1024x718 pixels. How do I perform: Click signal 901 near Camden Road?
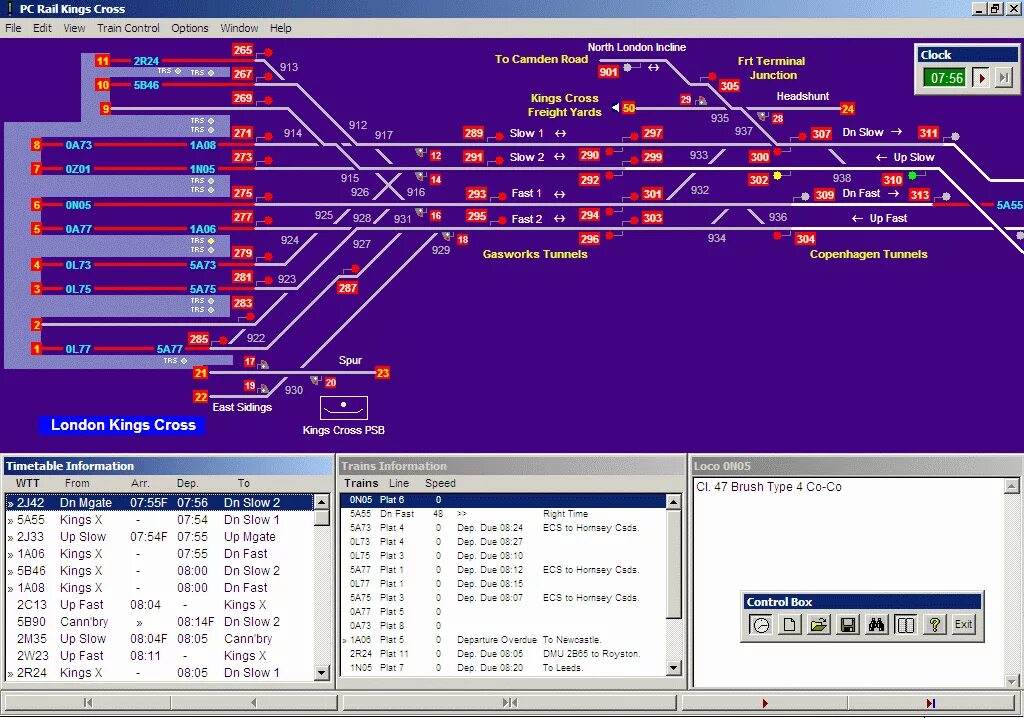pyautogui.click(x=608, y=72)
